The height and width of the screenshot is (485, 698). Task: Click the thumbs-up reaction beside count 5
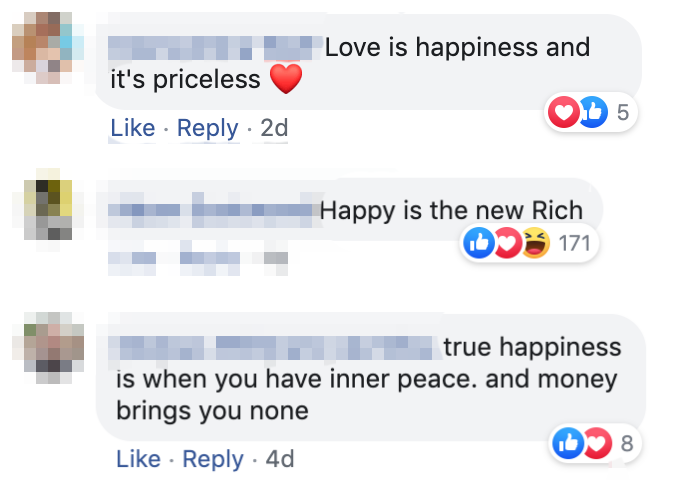593,112
